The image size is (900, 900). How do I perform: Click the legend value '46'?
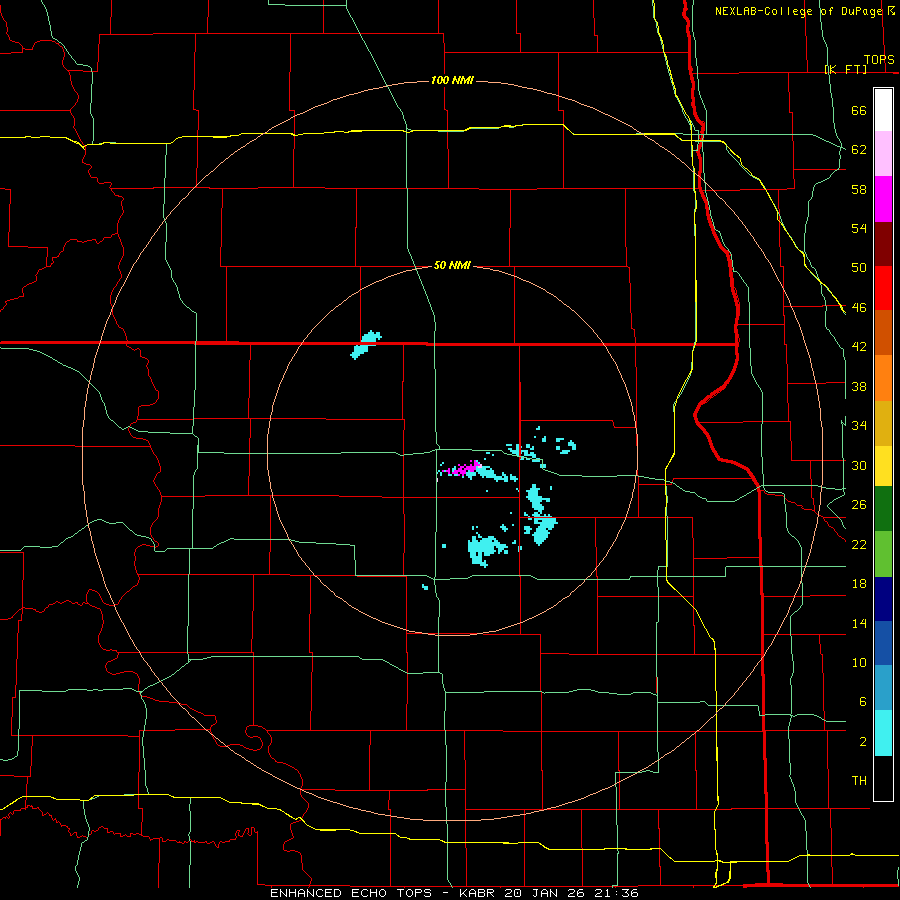[x=859, y=308]
